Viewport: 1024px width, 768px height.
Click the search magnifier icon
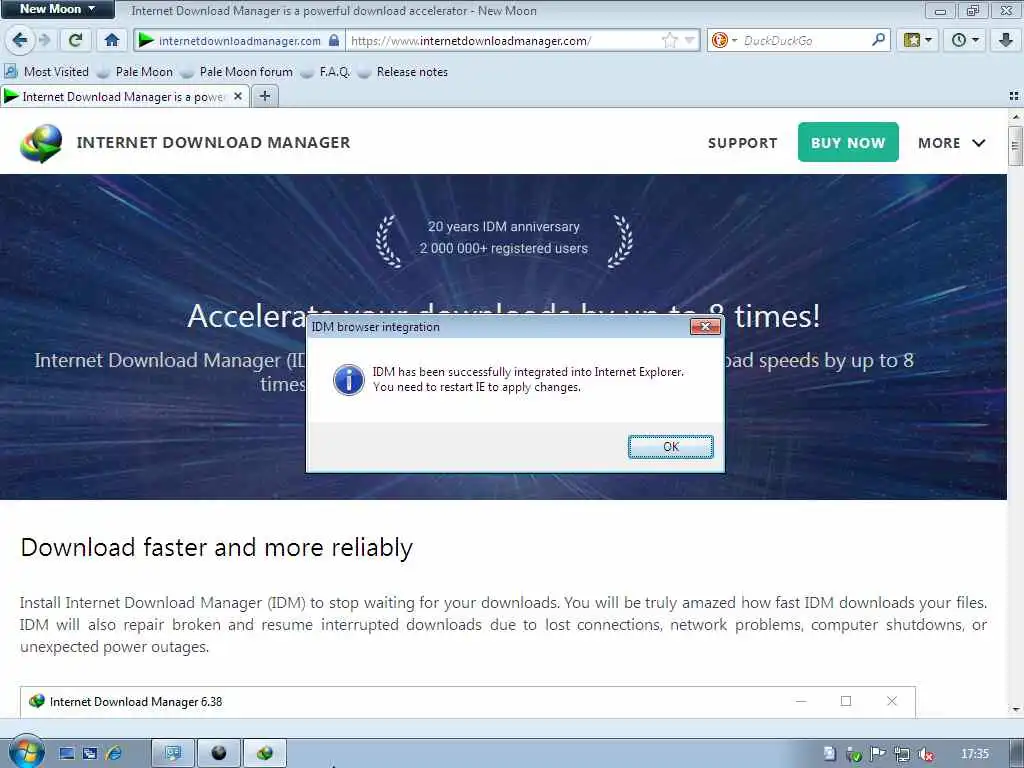coord(878,40)
